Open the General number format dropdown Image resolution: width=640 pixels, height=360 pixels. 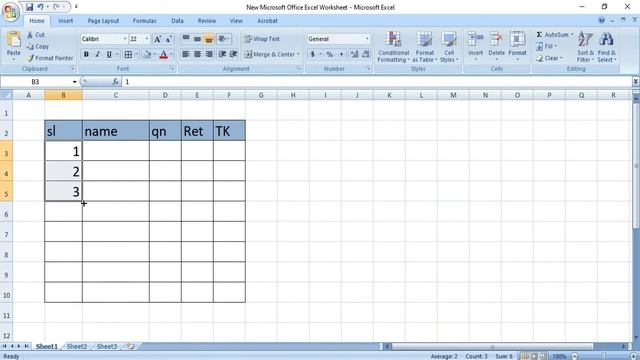click(x=367, y=39)
